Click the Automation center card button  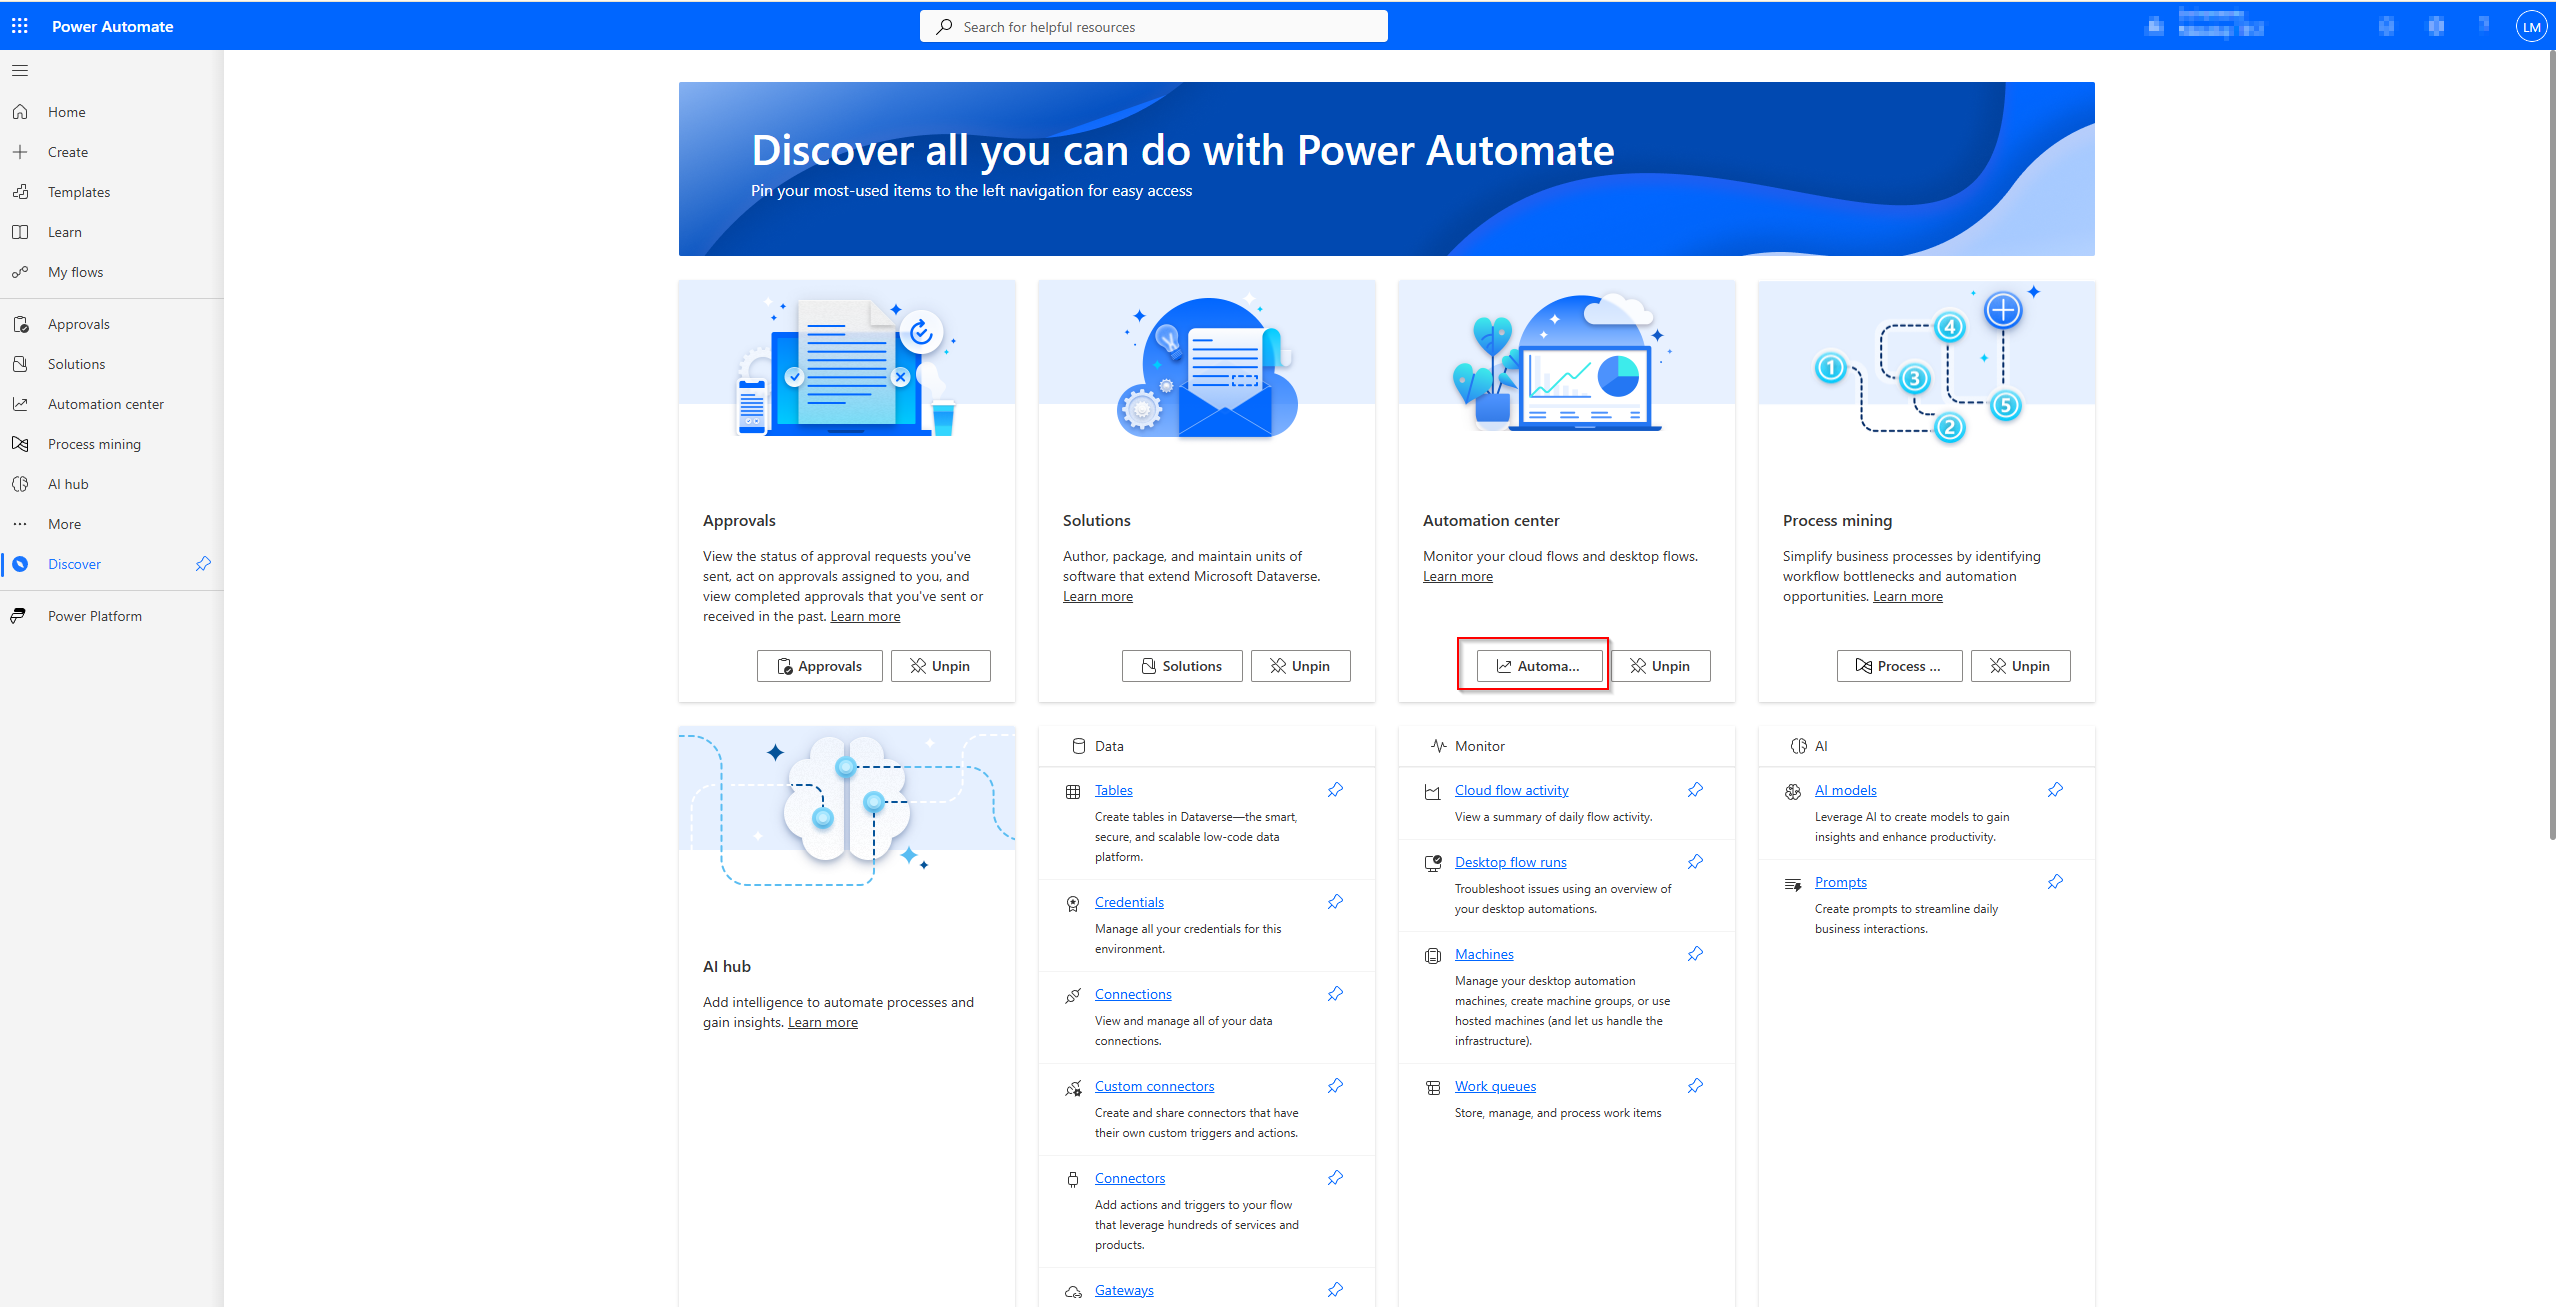(1538, 666)
